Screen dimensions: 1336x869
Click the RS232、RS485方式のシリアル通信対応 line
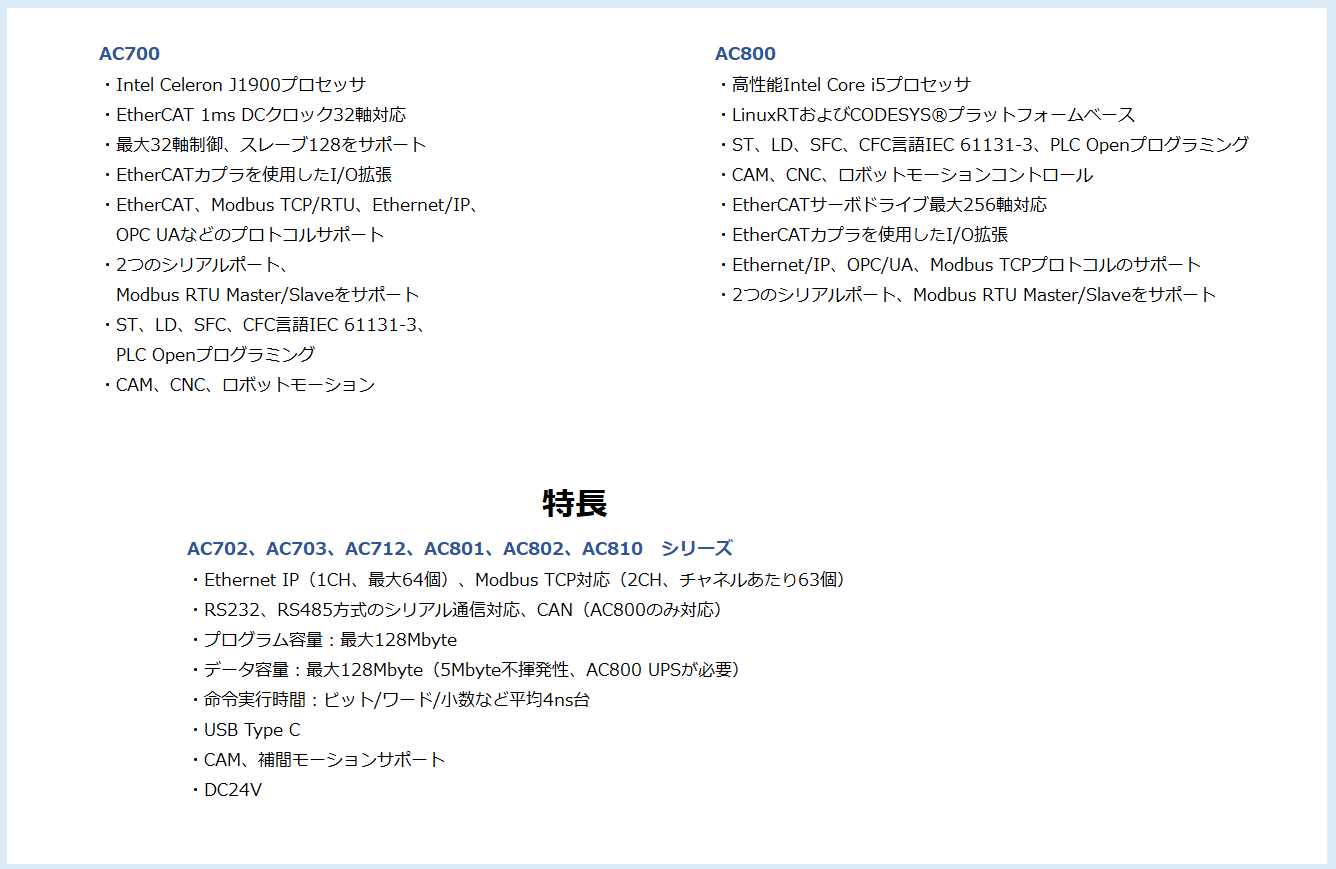[458, 610]
